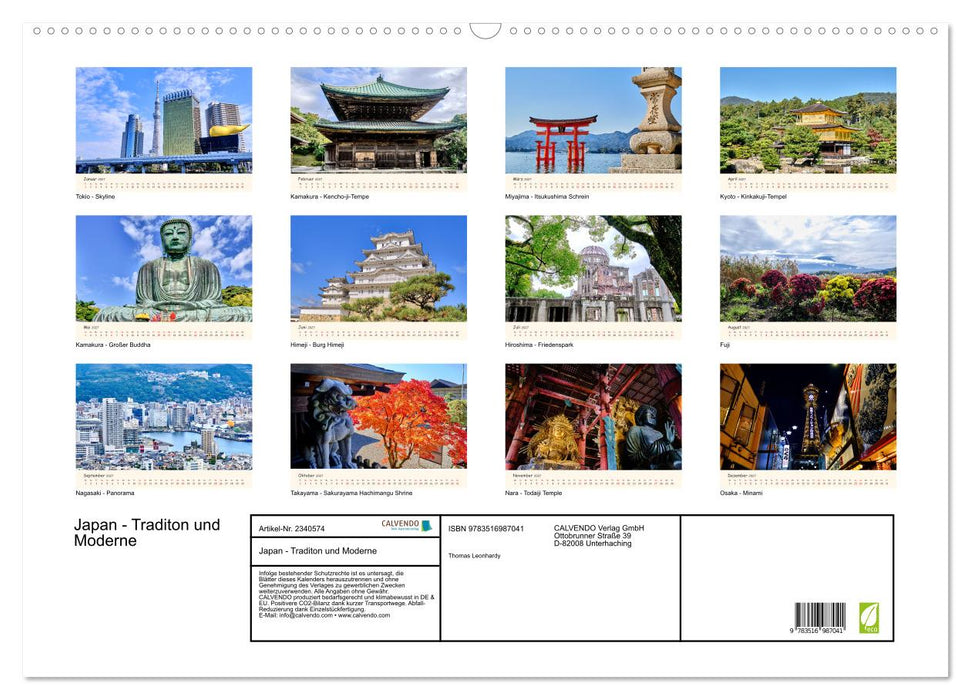Click the 'Osaka - Minami' caption
971x700 pixels.
click(x=741, y=493)
